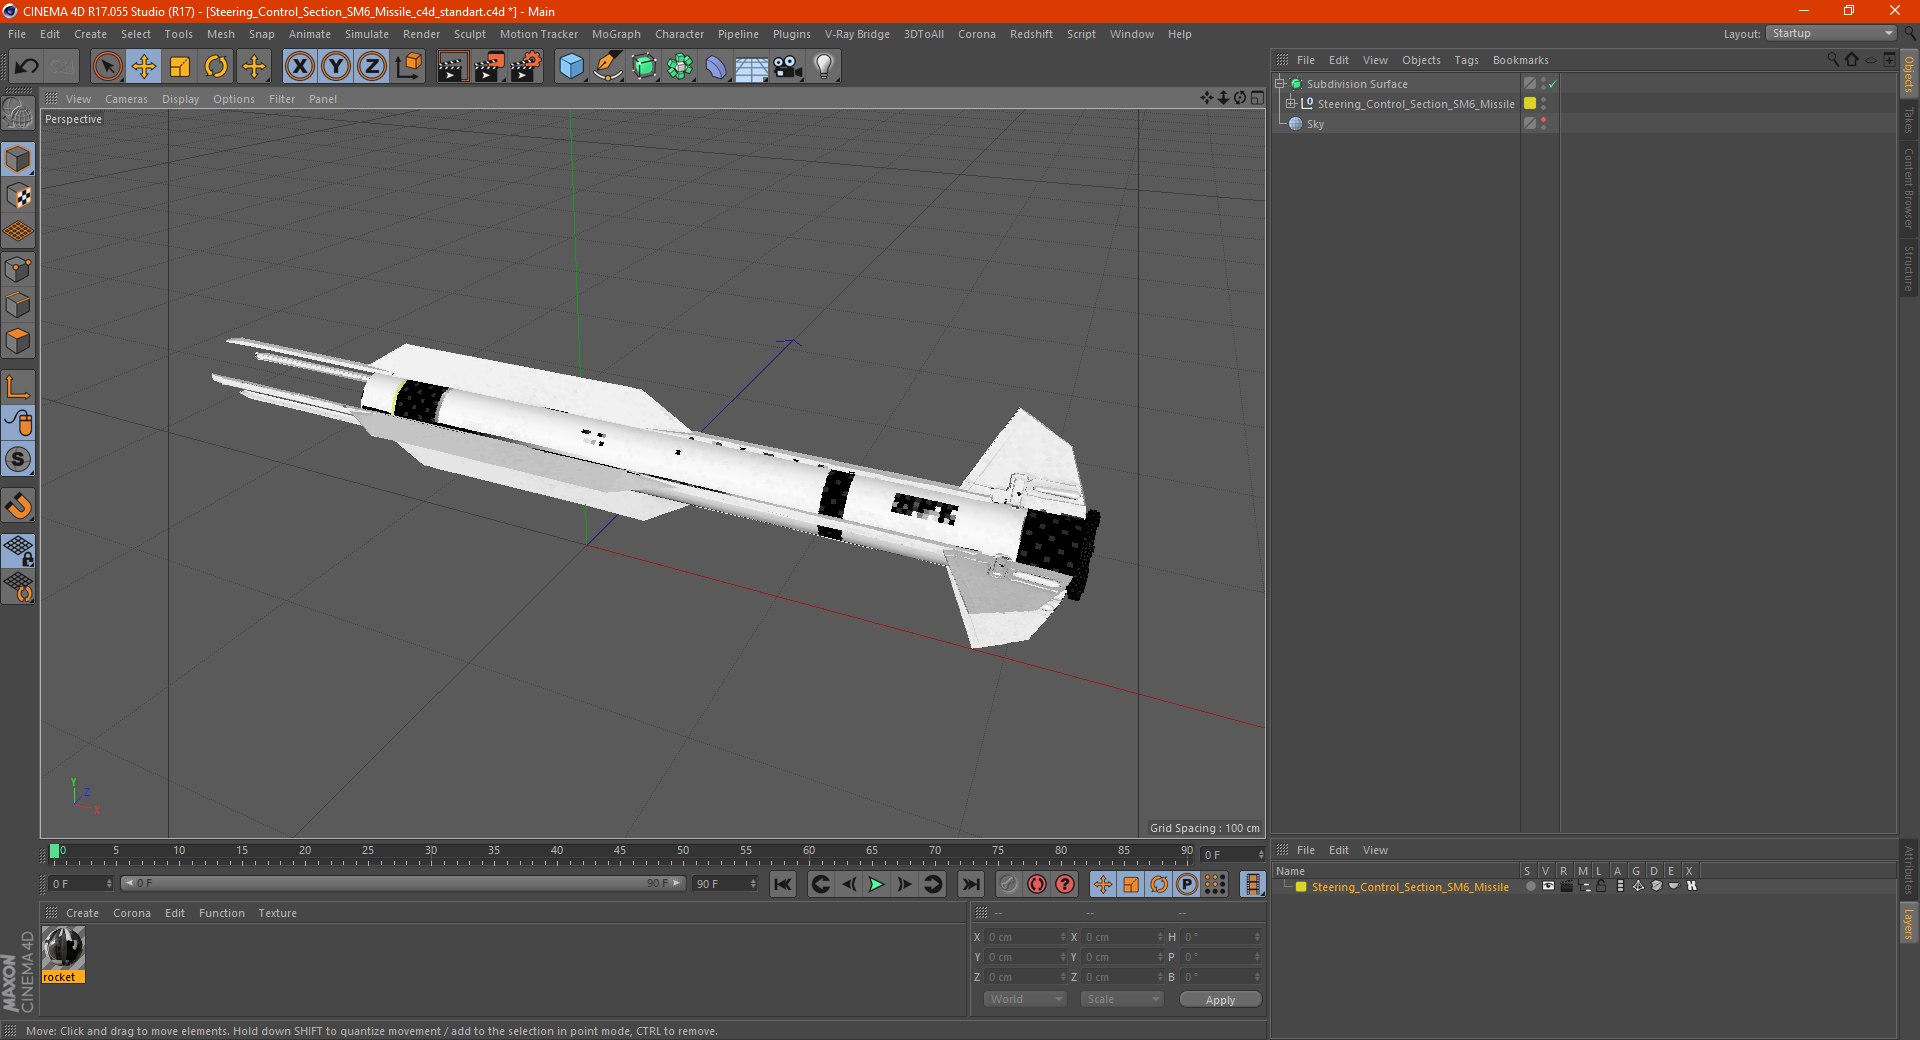Play the animation forward
This screenshot has height=1040, width=1920.
[876, 884]
